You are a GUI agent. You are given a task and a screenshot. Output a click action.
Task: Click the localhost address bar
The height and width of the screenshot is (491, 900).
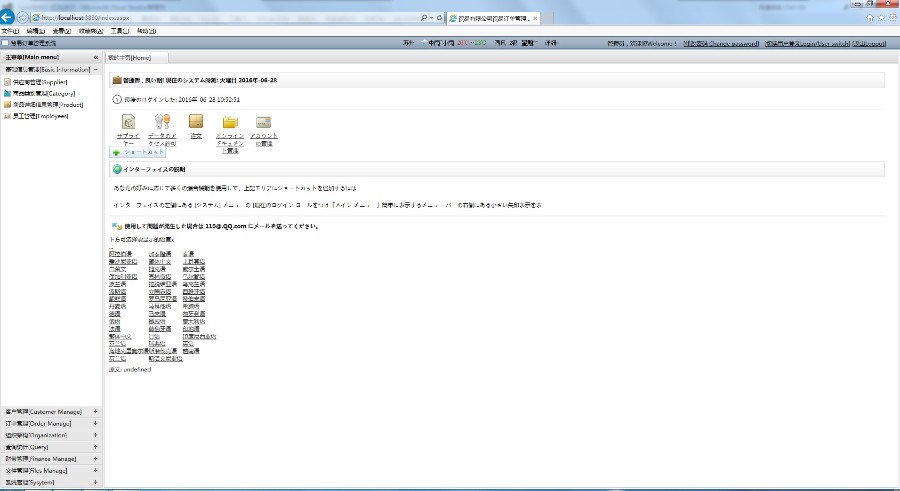click(x=230, y=18)
